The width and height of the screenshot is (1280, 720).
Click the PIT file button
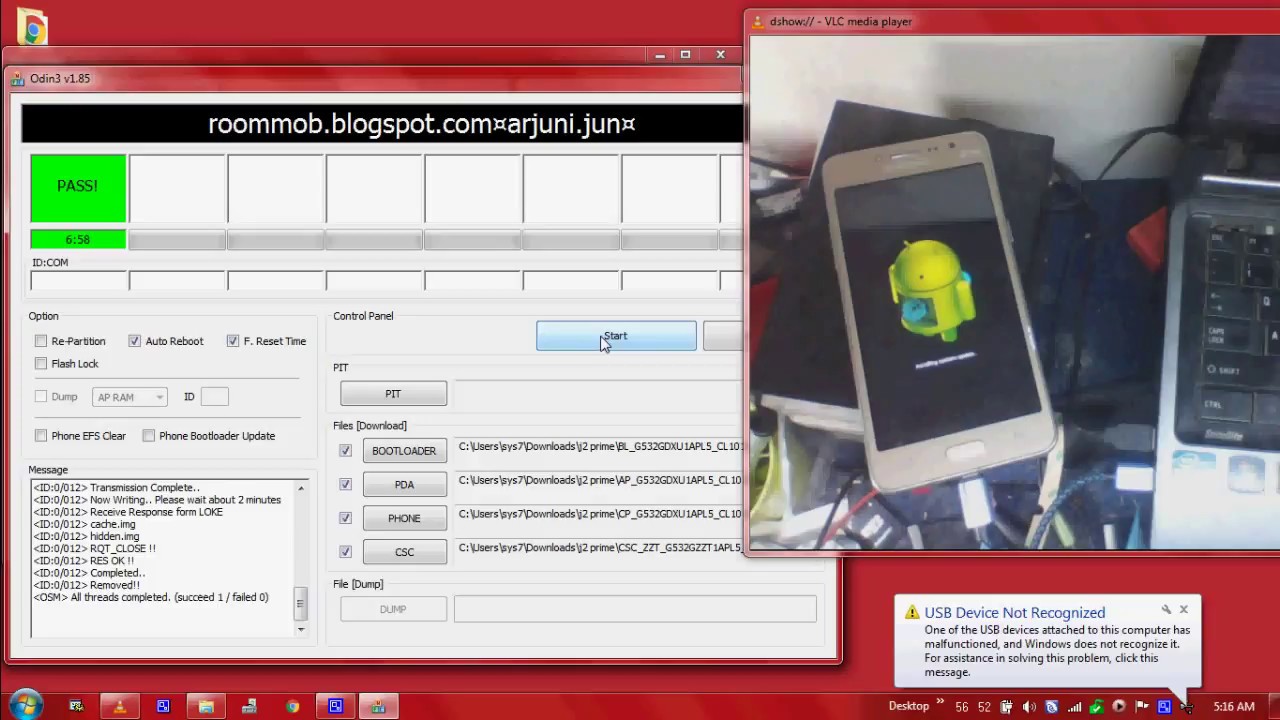pos(393,394)
